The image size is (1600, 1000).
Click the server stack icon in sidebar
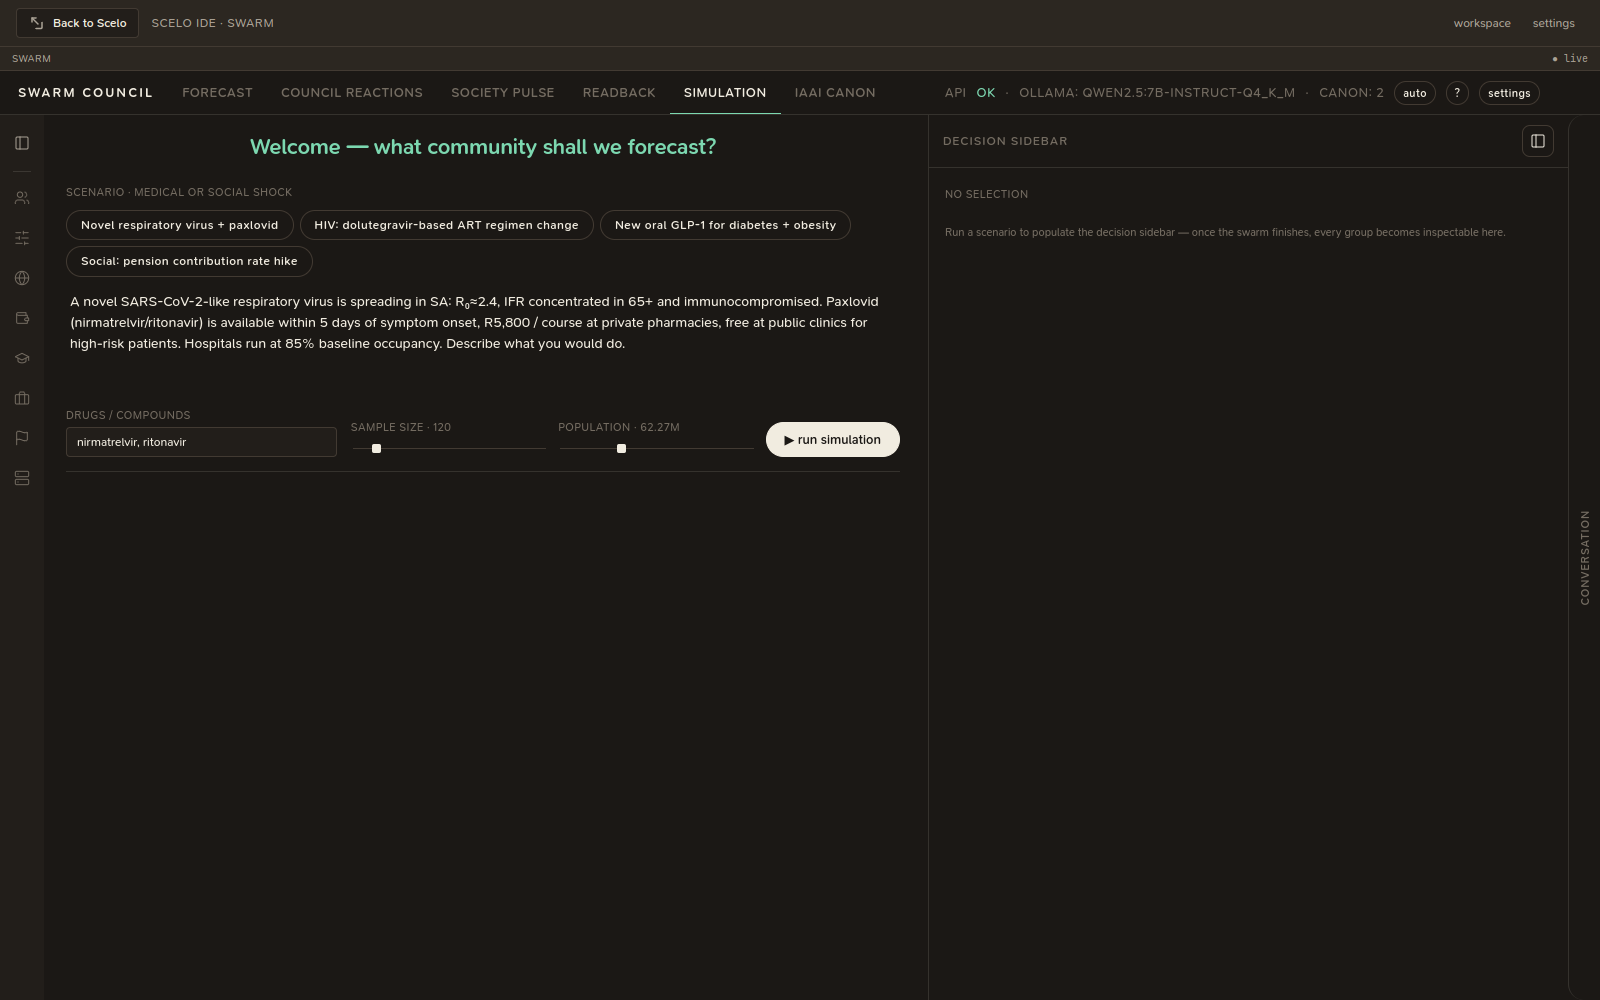[x=22, y=478]
